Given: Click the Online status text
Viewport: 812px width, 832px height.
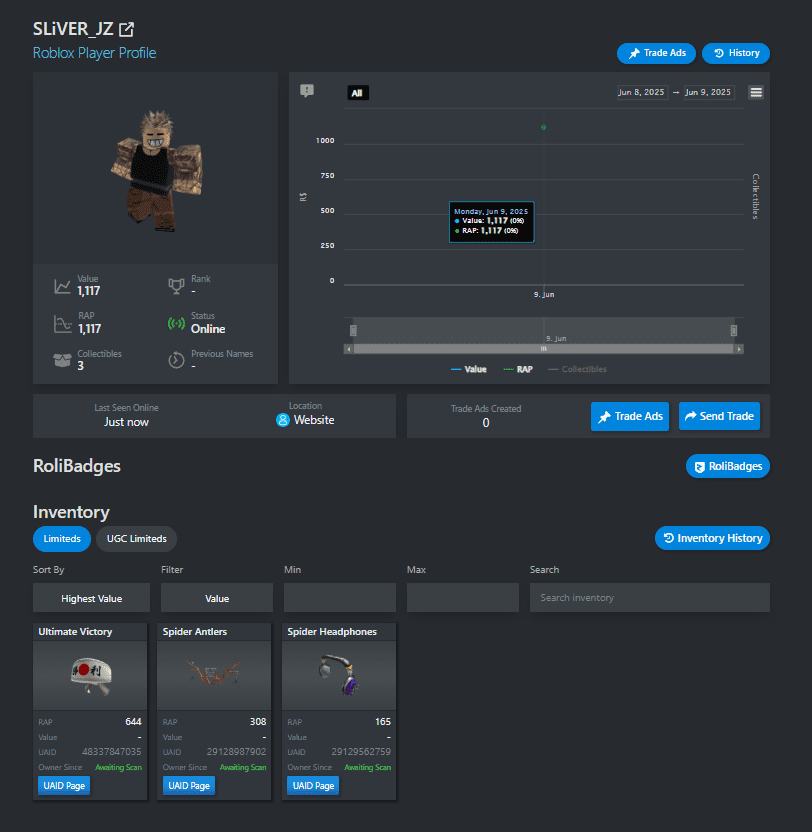Looking at the screenshot, I should click(x=208, y=329).
